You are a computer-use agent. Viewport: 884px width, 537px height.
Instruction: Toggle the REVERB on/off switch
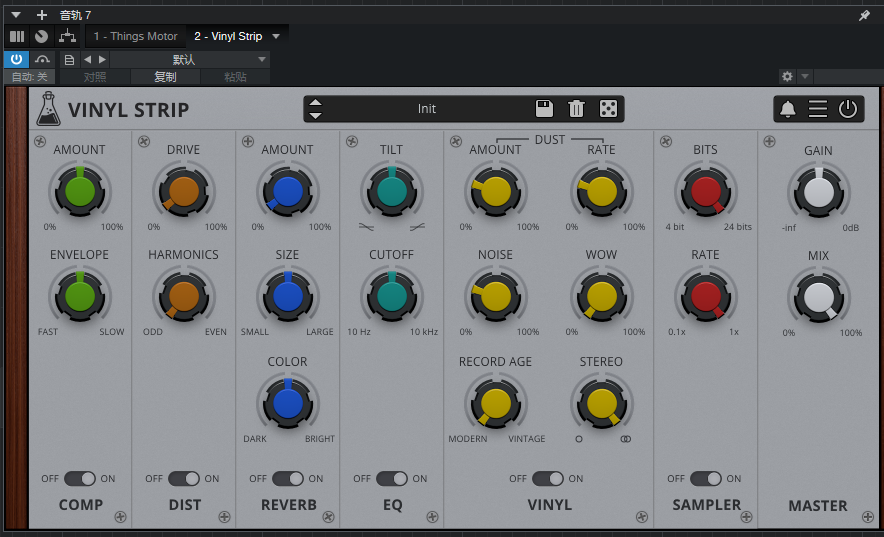pos(288,478)
